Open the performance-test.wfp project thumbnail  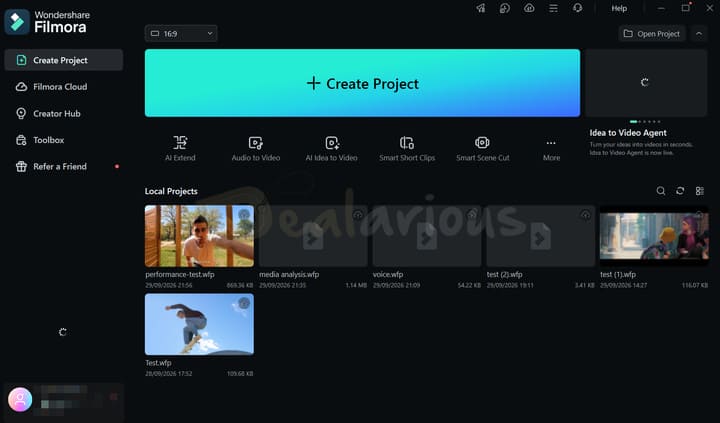[x=199, y=236]
